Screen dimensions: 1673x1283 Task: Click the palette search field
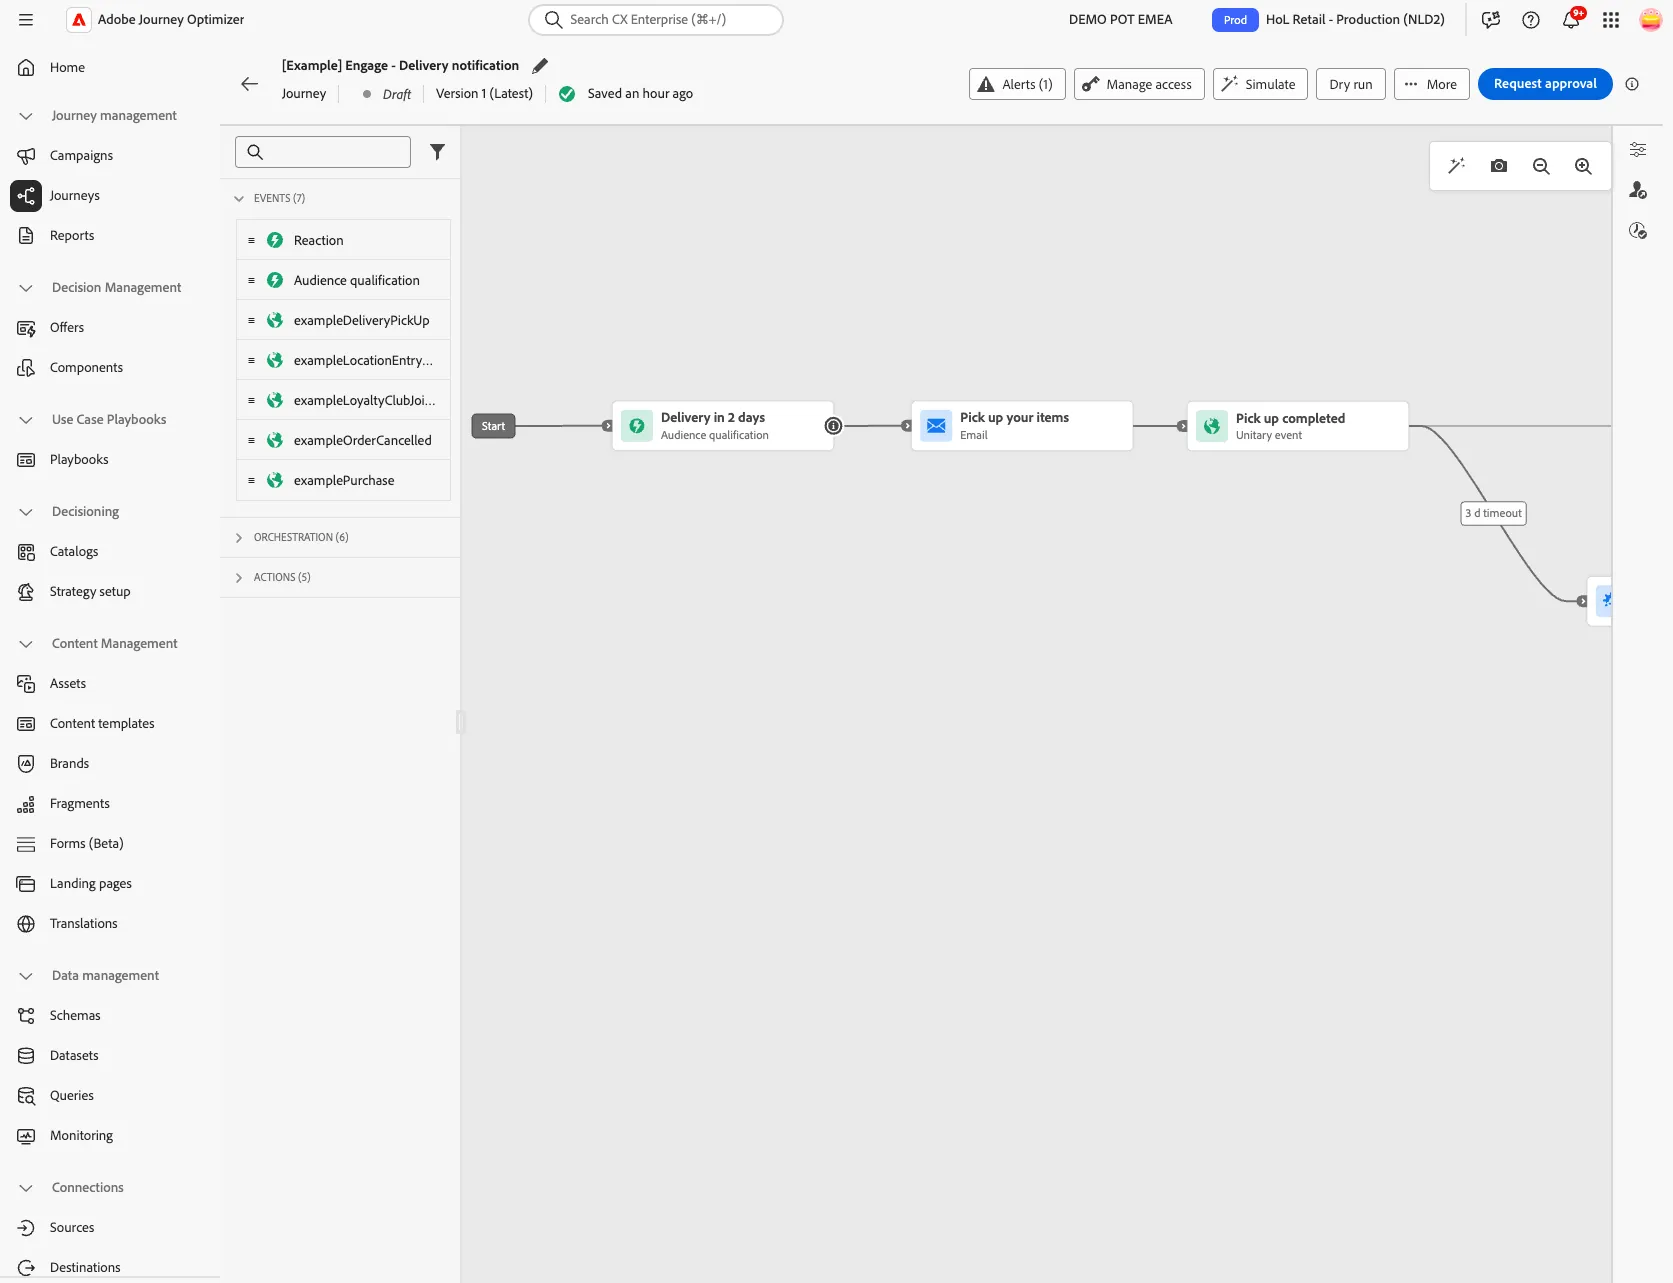click(323, 152)
